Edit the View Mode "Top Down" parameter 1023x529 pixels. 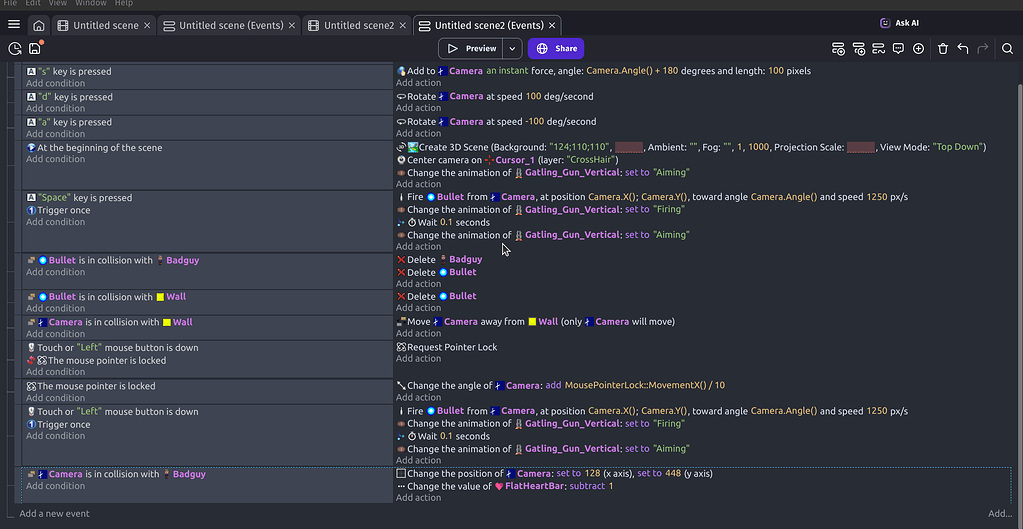coord(958,147)
